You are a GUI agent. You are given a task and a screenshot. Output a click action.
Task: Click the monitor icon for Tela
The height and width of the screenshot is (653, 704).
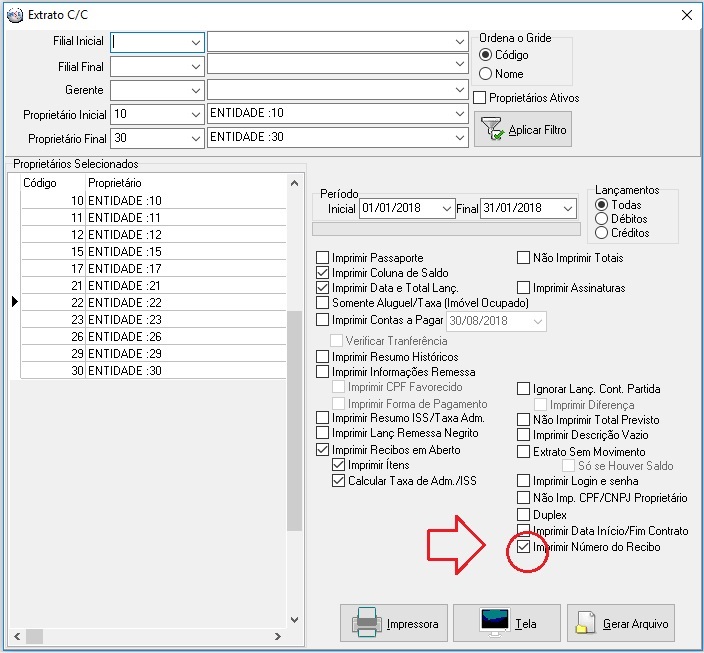(494, 623)
